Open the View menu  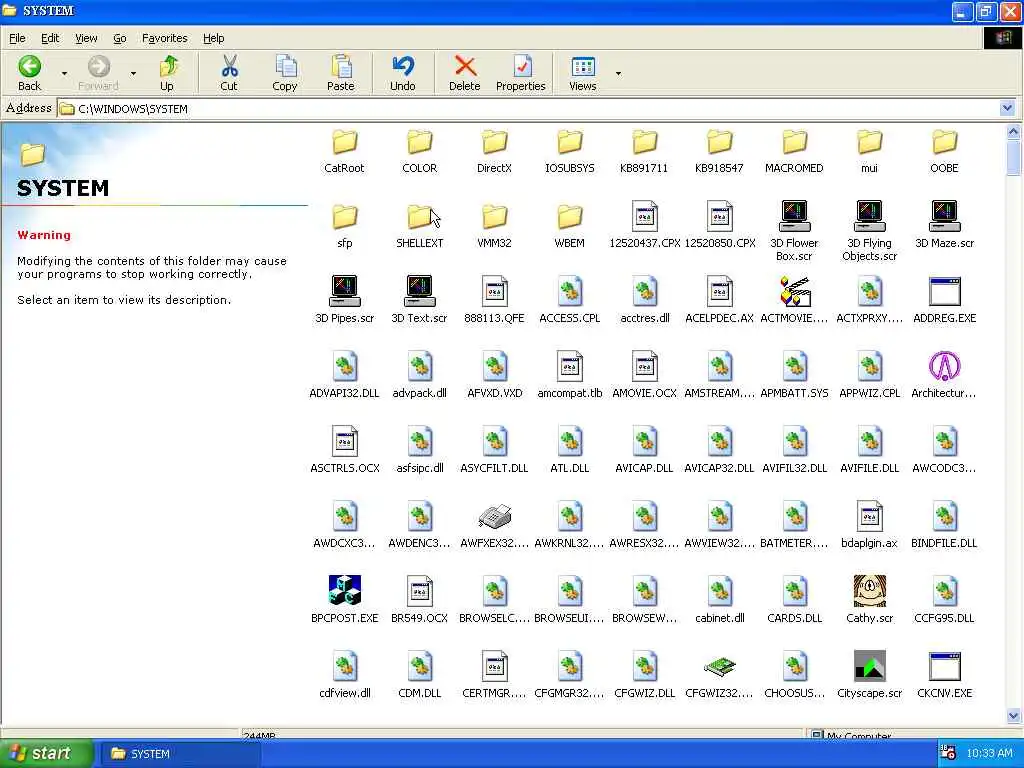(86, 38)
